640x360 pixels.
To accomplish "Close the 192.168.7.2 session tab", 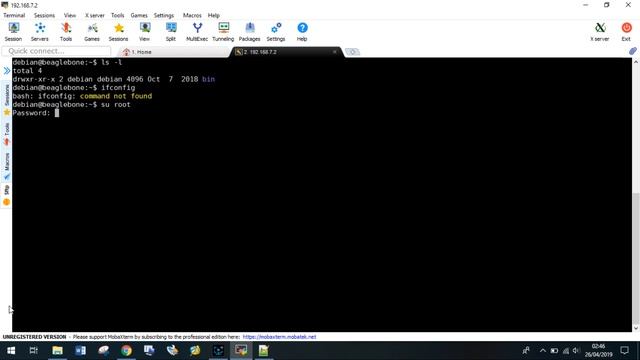I will [335, 52].
